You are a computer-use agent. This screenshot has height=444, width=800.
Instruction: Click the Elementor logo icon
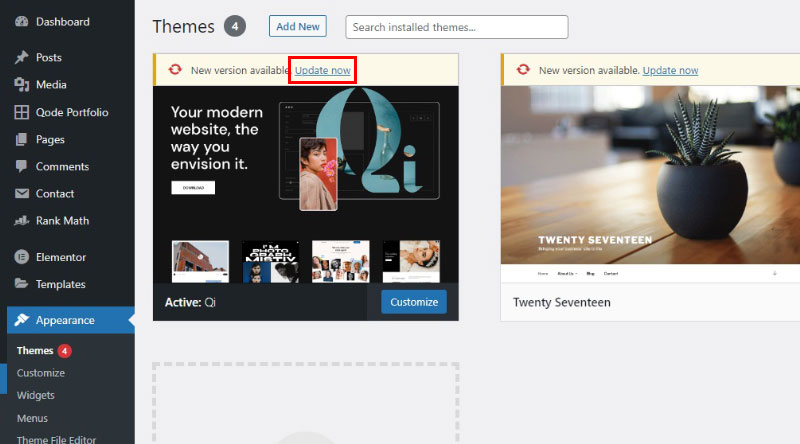tap(21, 257)
